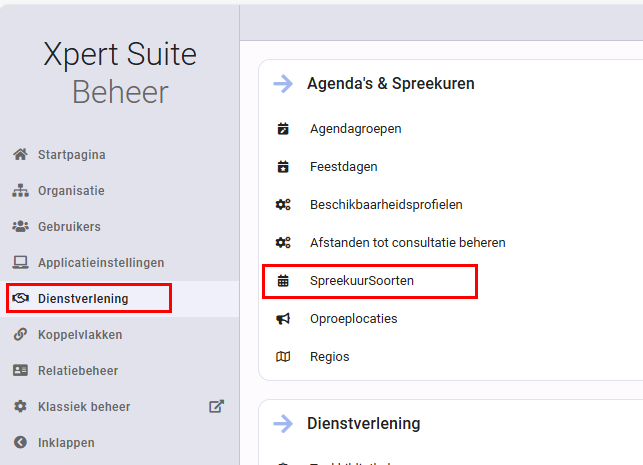Image resolution: width=643 pixels, height=465 pixels.
Task: Open Afstanden tot consultatie beheren
Action: pyautogui.click(x=408, y=243)
